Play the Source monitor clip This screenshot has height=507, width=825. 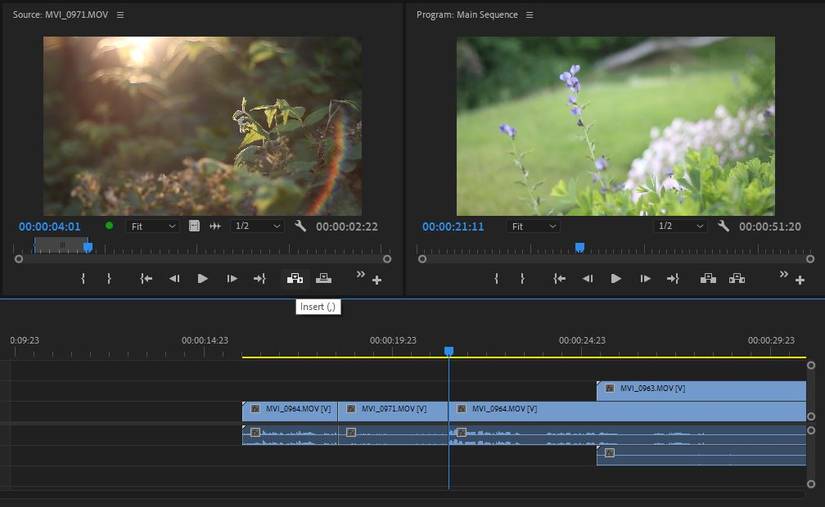202,279
